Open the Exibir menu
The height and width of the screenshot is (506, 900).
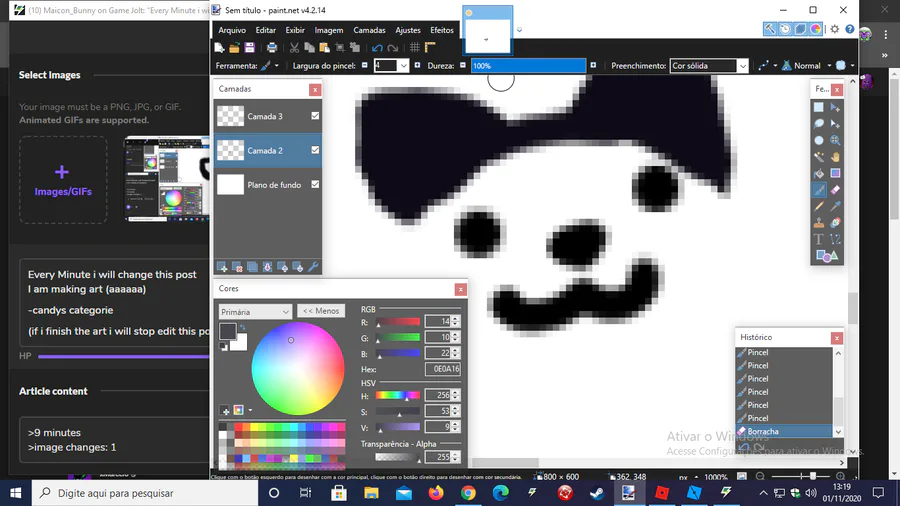[x=295, y=30]
